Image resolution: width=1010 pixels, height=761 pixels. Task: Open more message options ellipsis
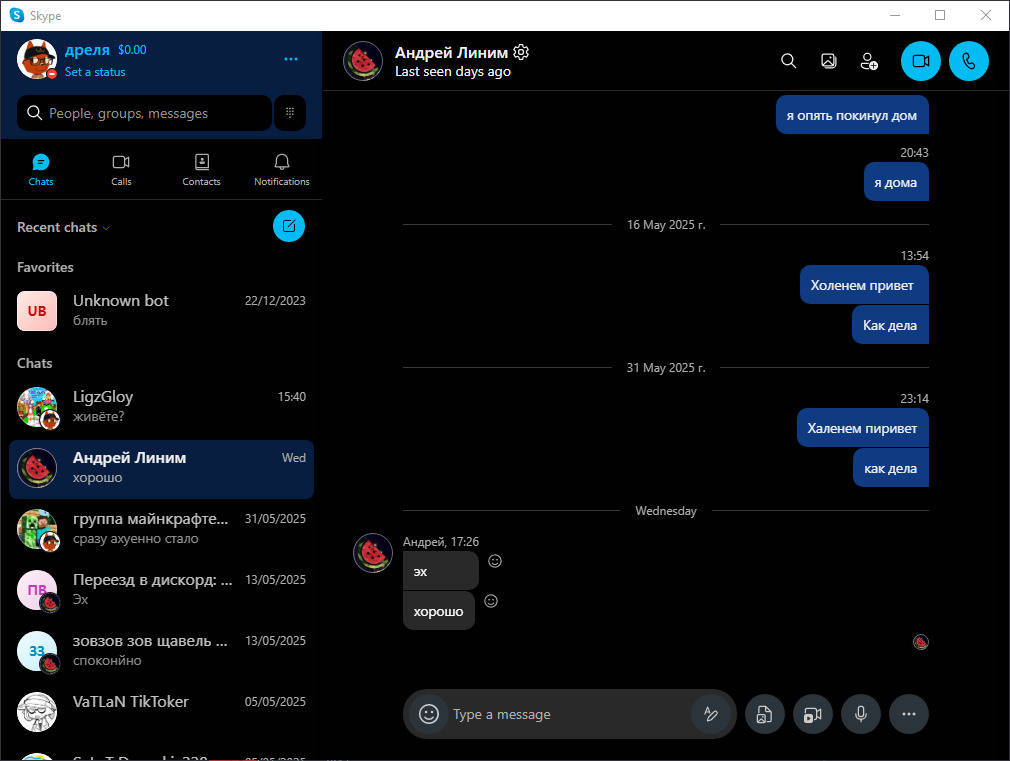pyautogui.click(x=909, y=714)
